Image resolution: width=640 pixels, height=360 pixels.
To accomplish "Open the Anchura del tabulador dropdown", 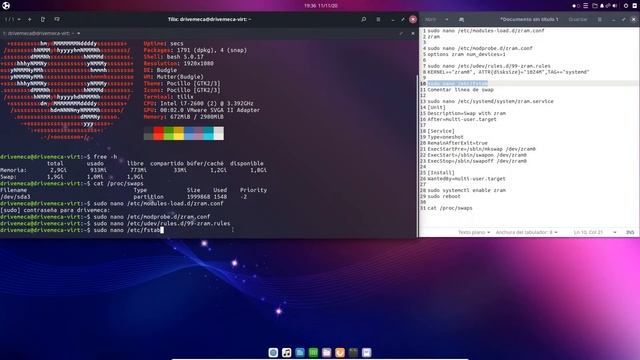I will pyautogui.click(x=527, y=232).
